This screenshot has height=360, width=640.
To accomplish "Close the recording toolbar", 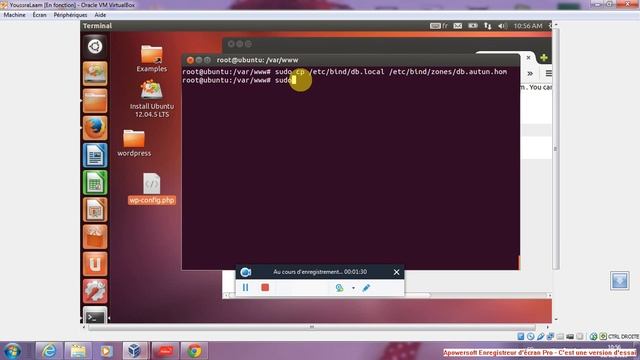I will click(396, 272).
